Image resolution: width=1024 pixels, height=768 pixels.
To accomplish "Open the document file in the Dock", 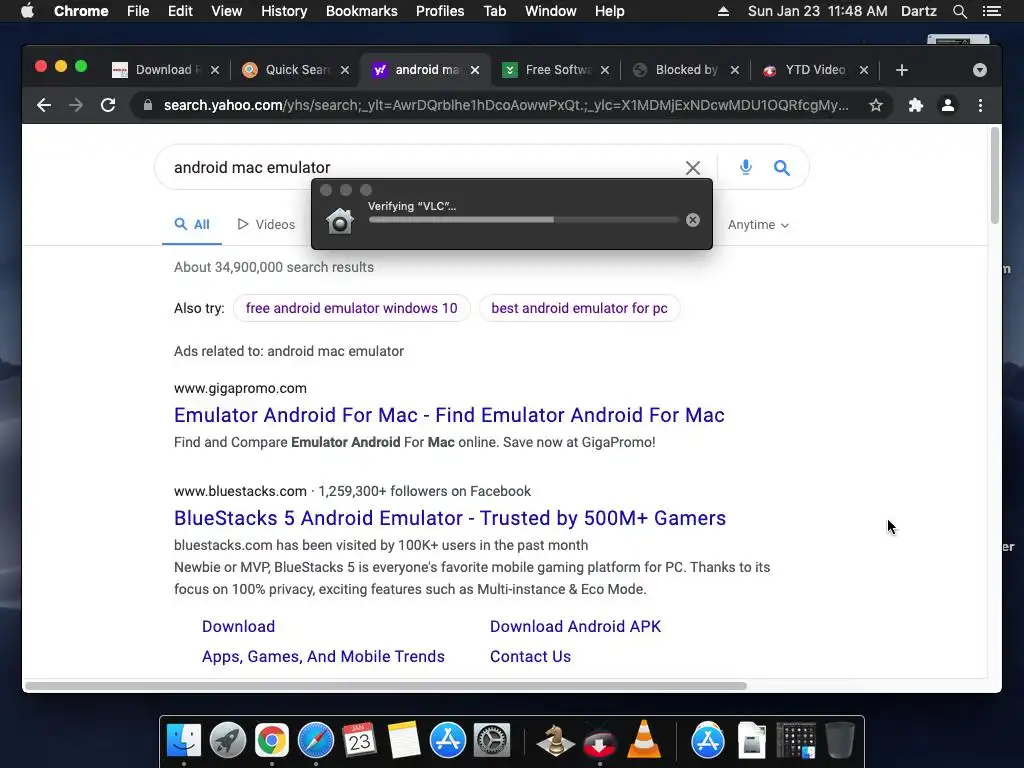I will pos(752,740).
